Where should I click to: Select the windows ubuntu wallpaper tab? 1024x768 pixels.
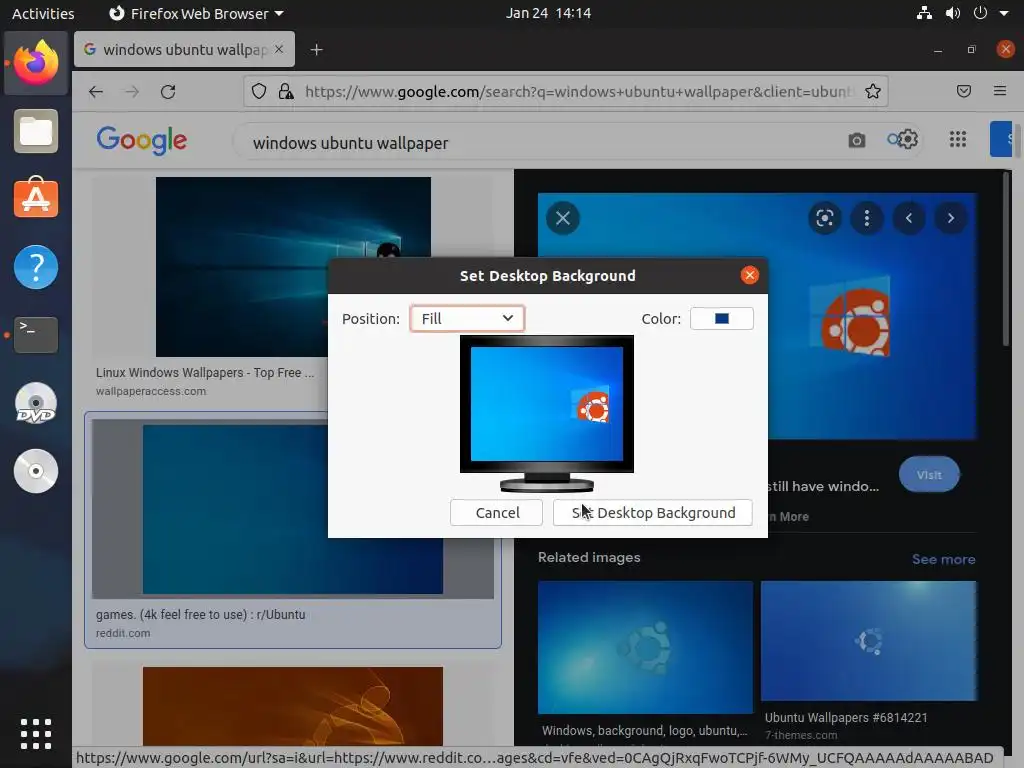tap(184, 49)
